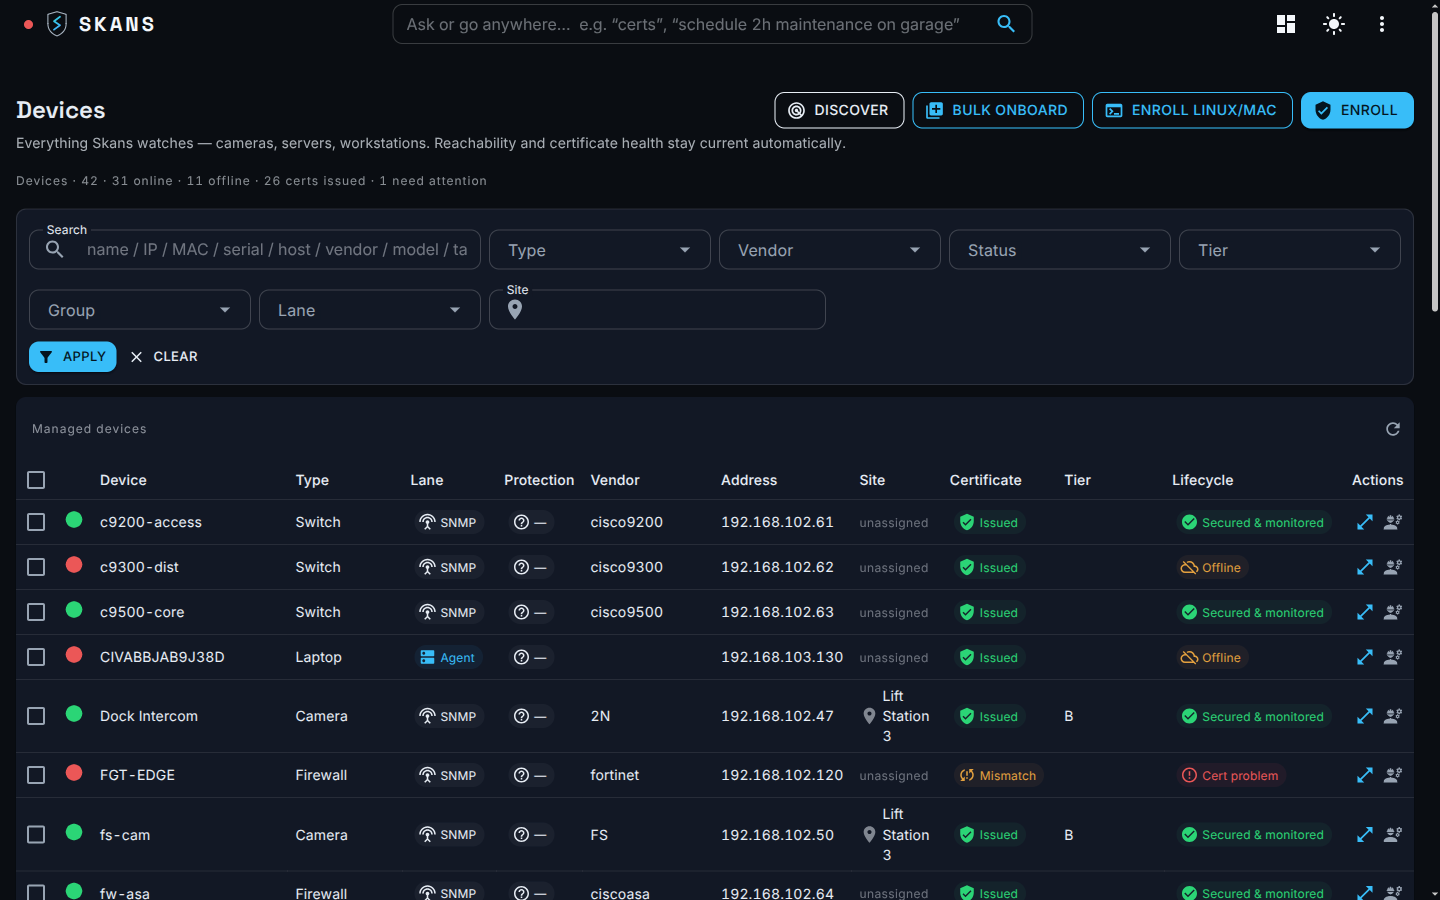The width and height of the screenshot is (1440, 900).
Task: Sort by the Lifecycle column header
Action: pos(1202,480)
